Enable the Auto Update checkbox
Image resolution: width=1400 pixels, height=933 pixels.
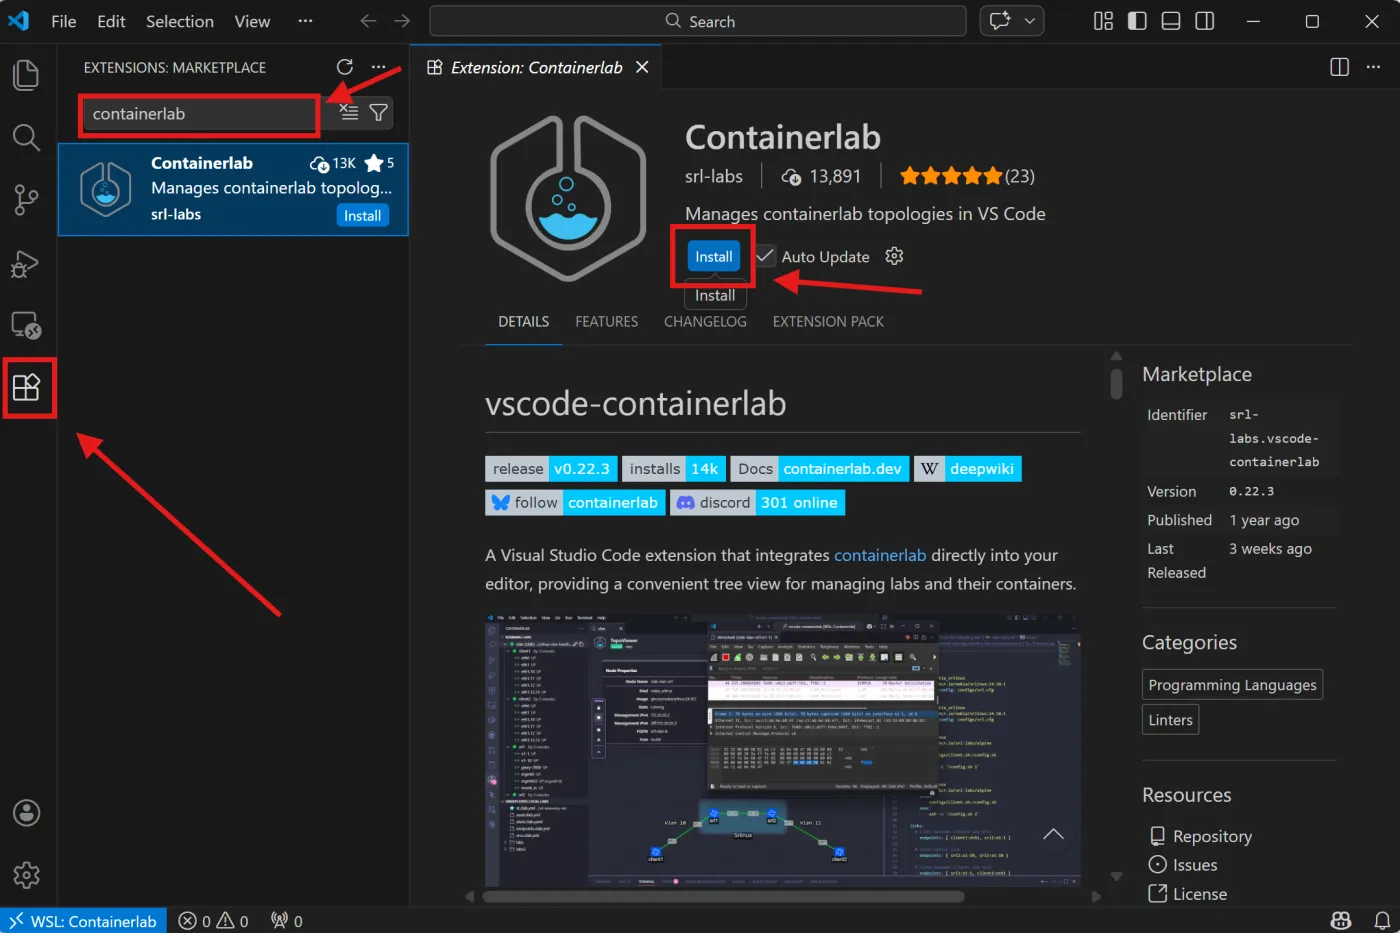pos(763,256)
